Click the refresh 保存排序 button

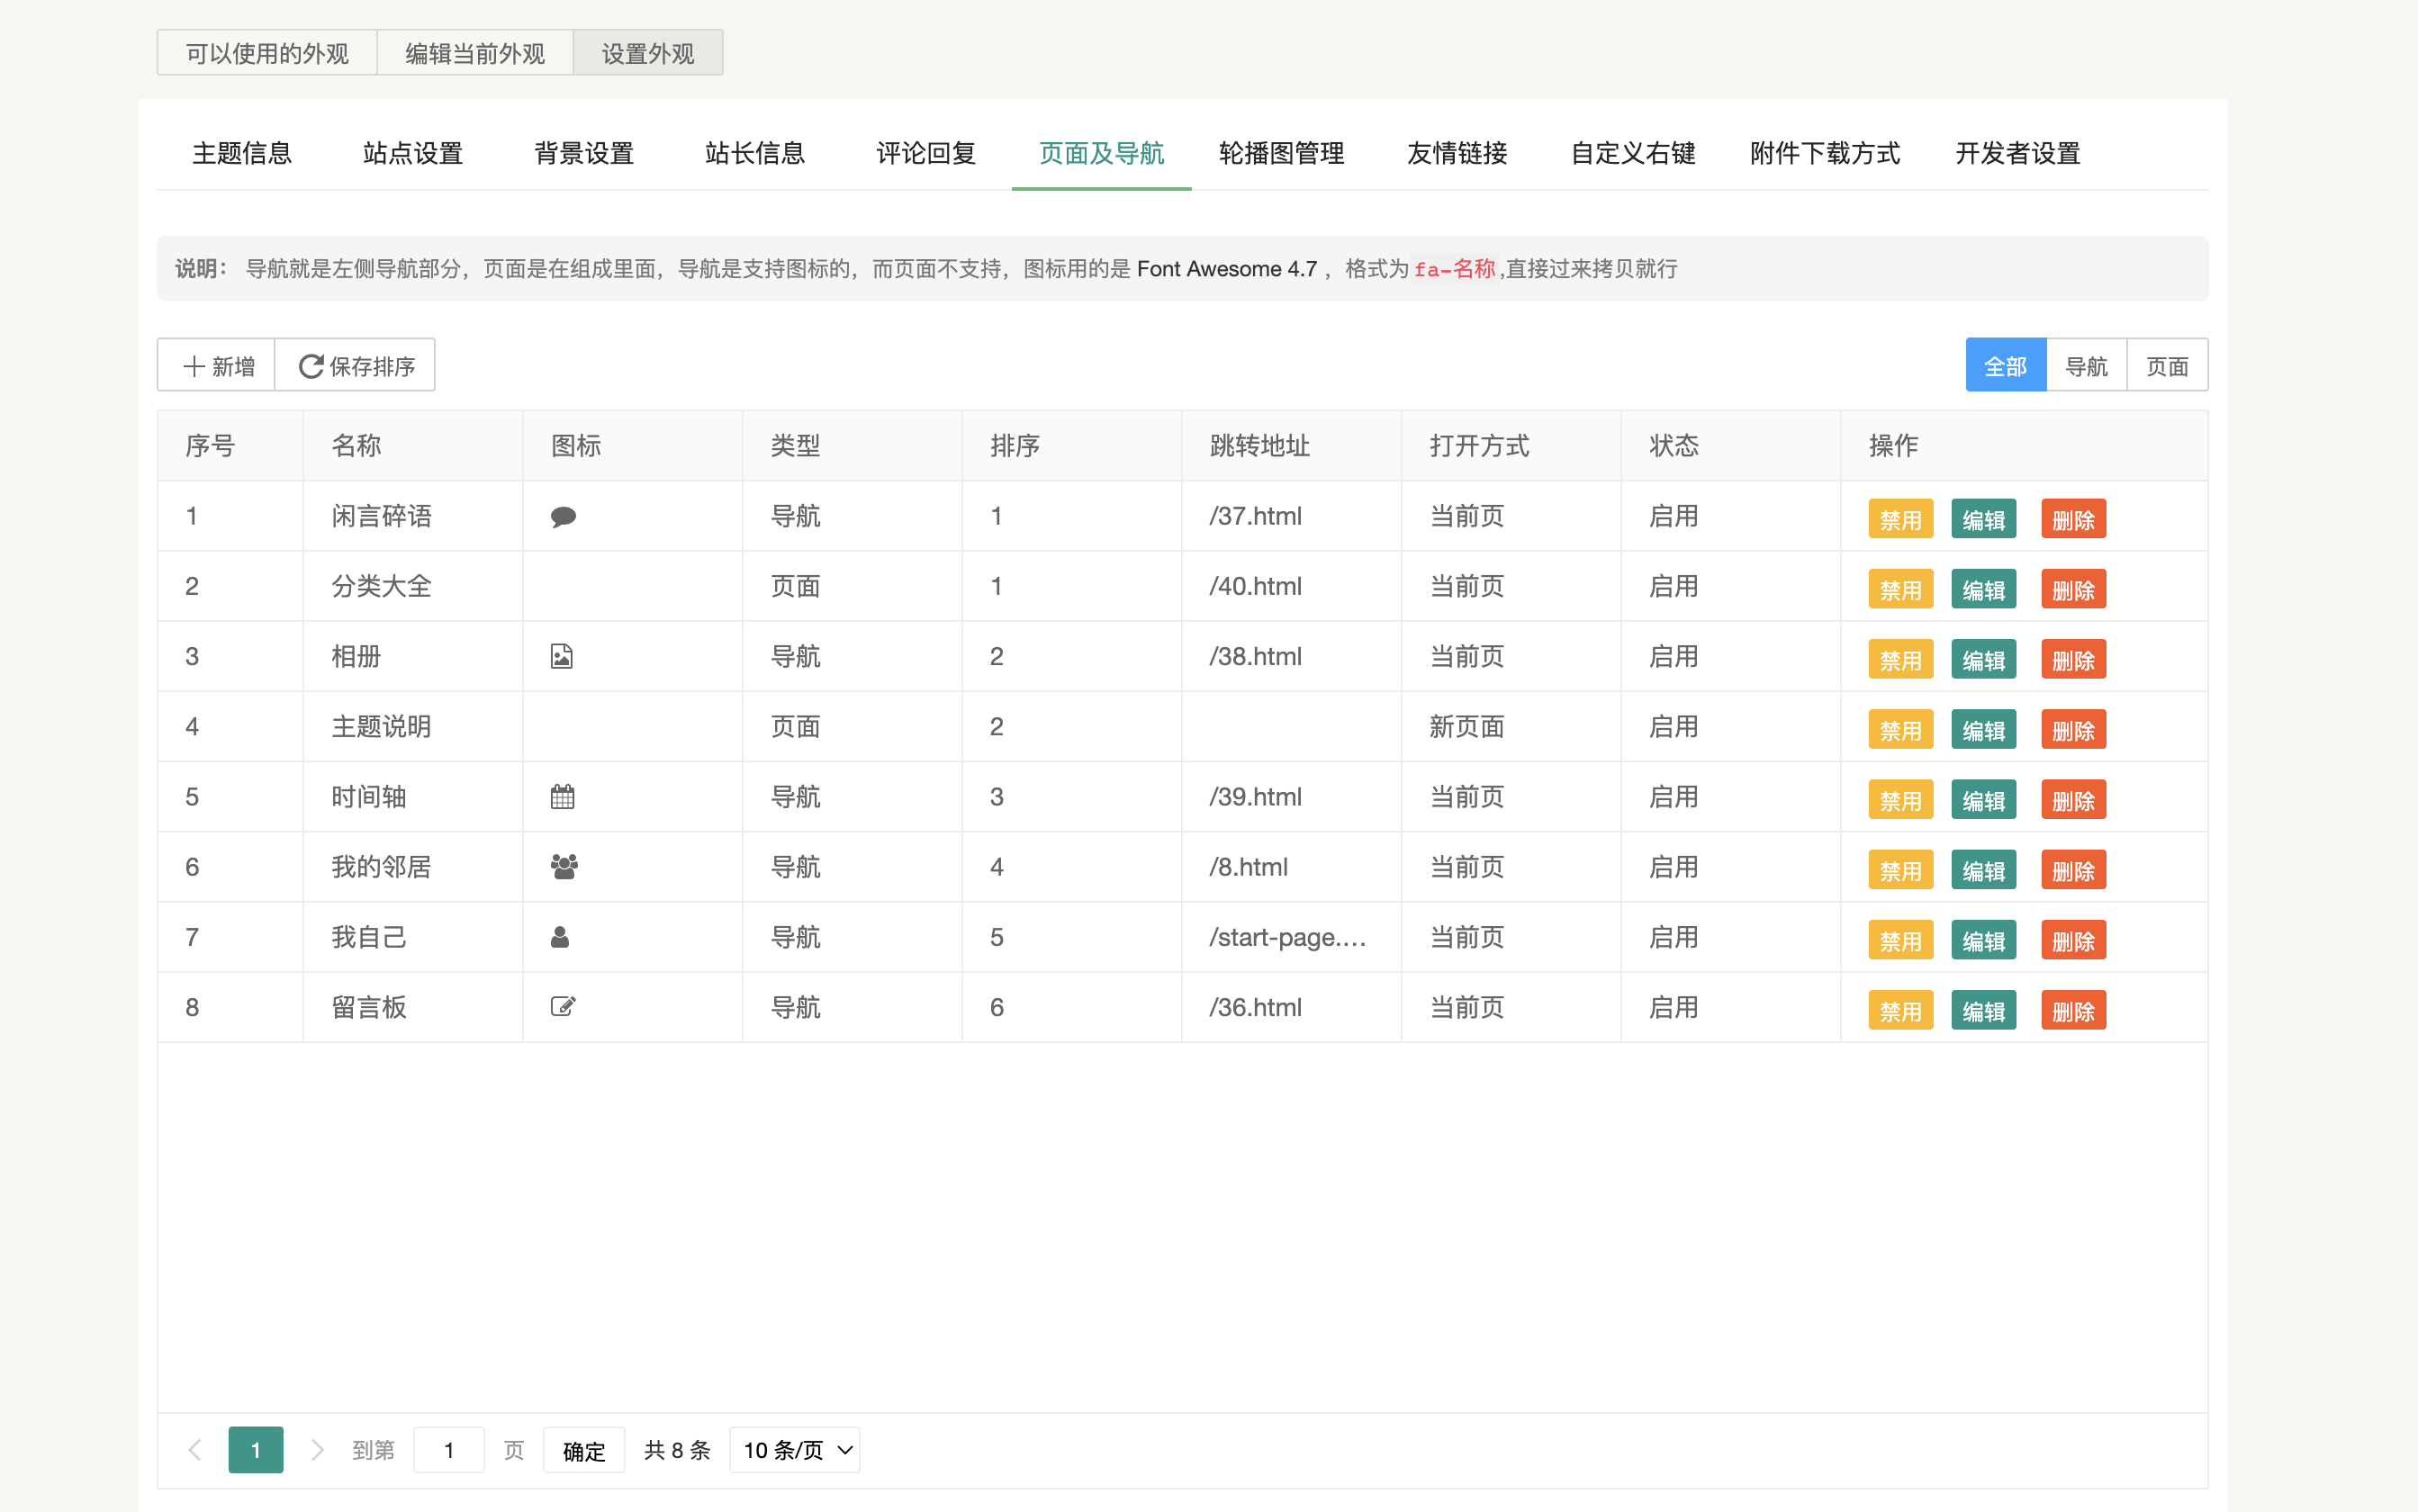[x=356, y=366]
